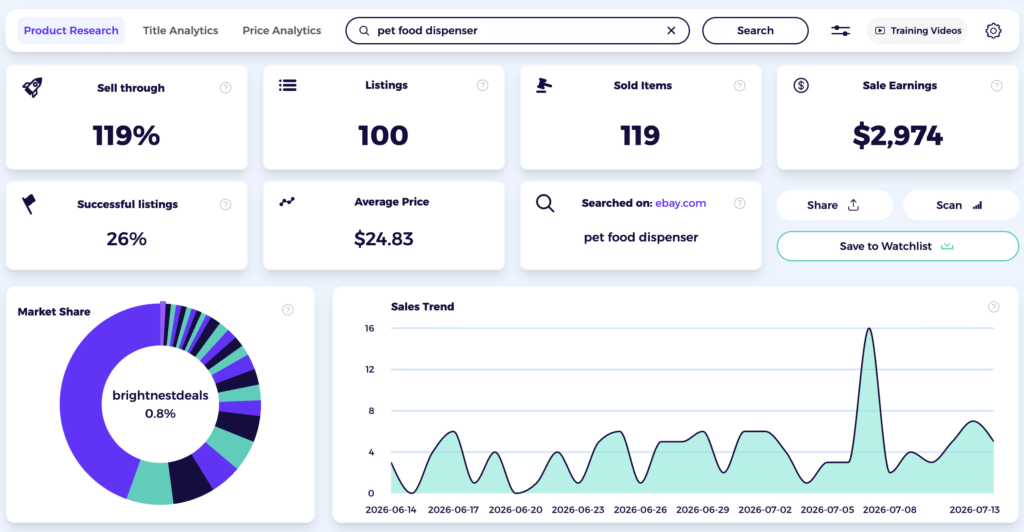Open the Sales Trend help icon
1024x532 pixels.
pos(993,307)
